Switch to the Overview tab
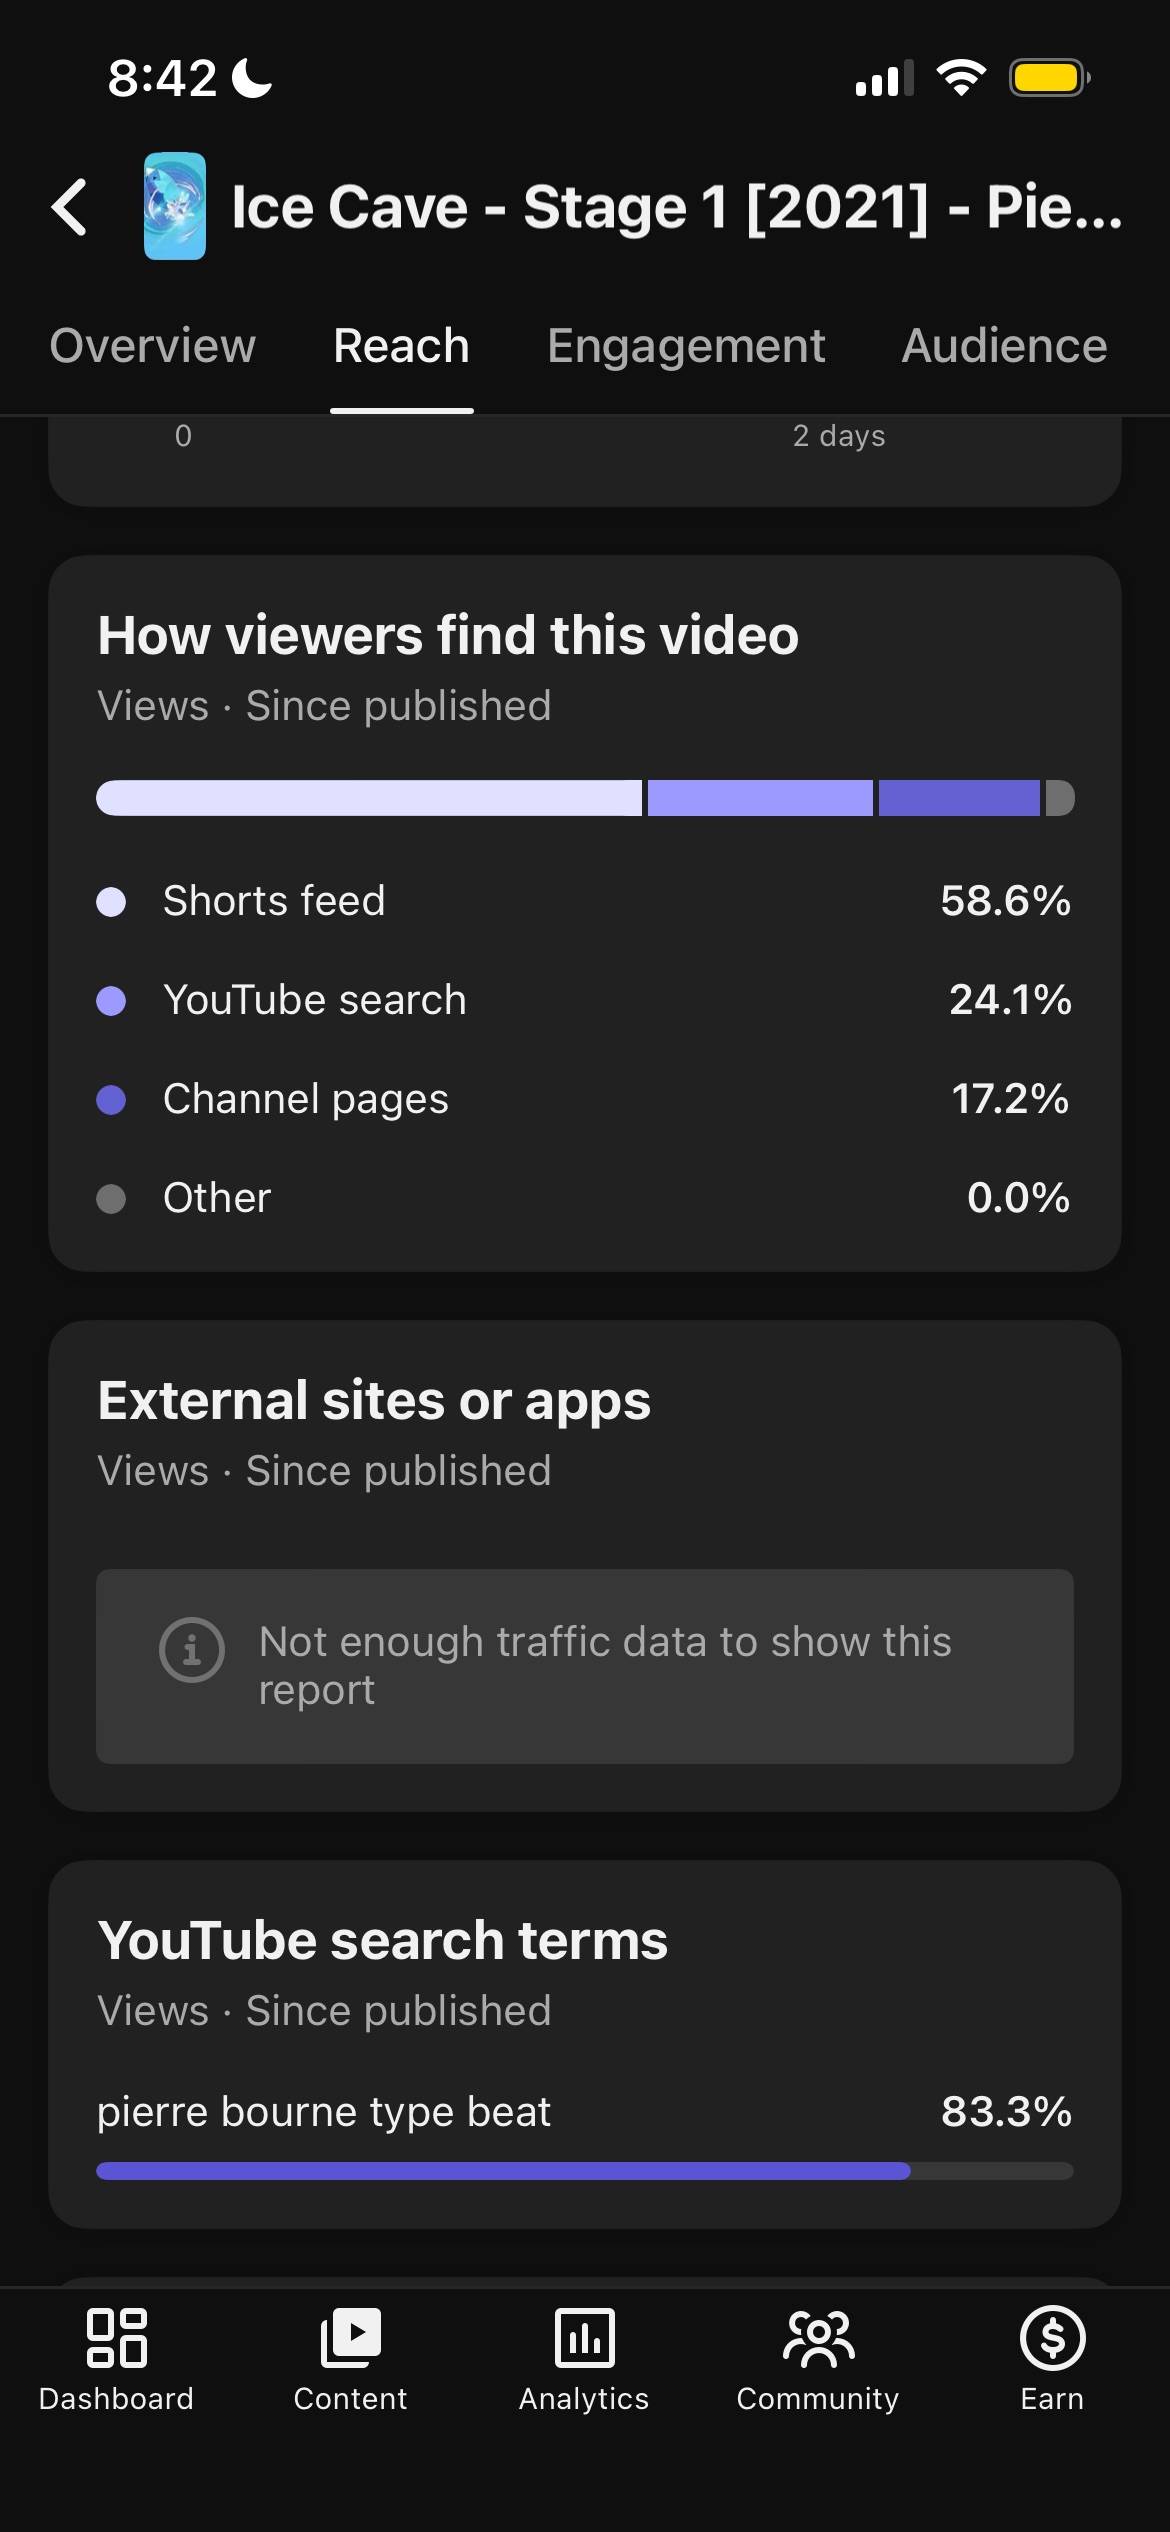This screenshot has height=2532, width=1170. pos(153,346)
